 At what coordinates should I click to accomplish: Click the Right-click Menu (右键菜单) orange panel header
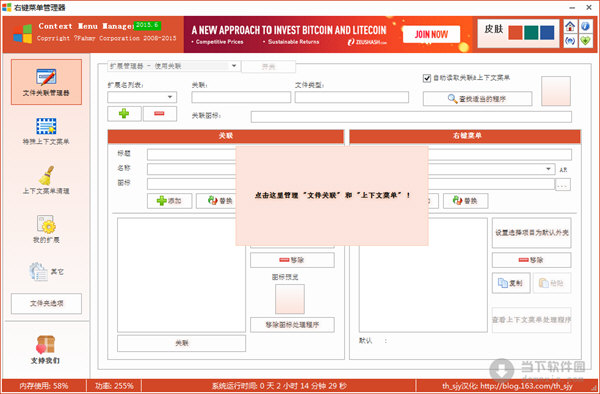click(x=465, y=136)
